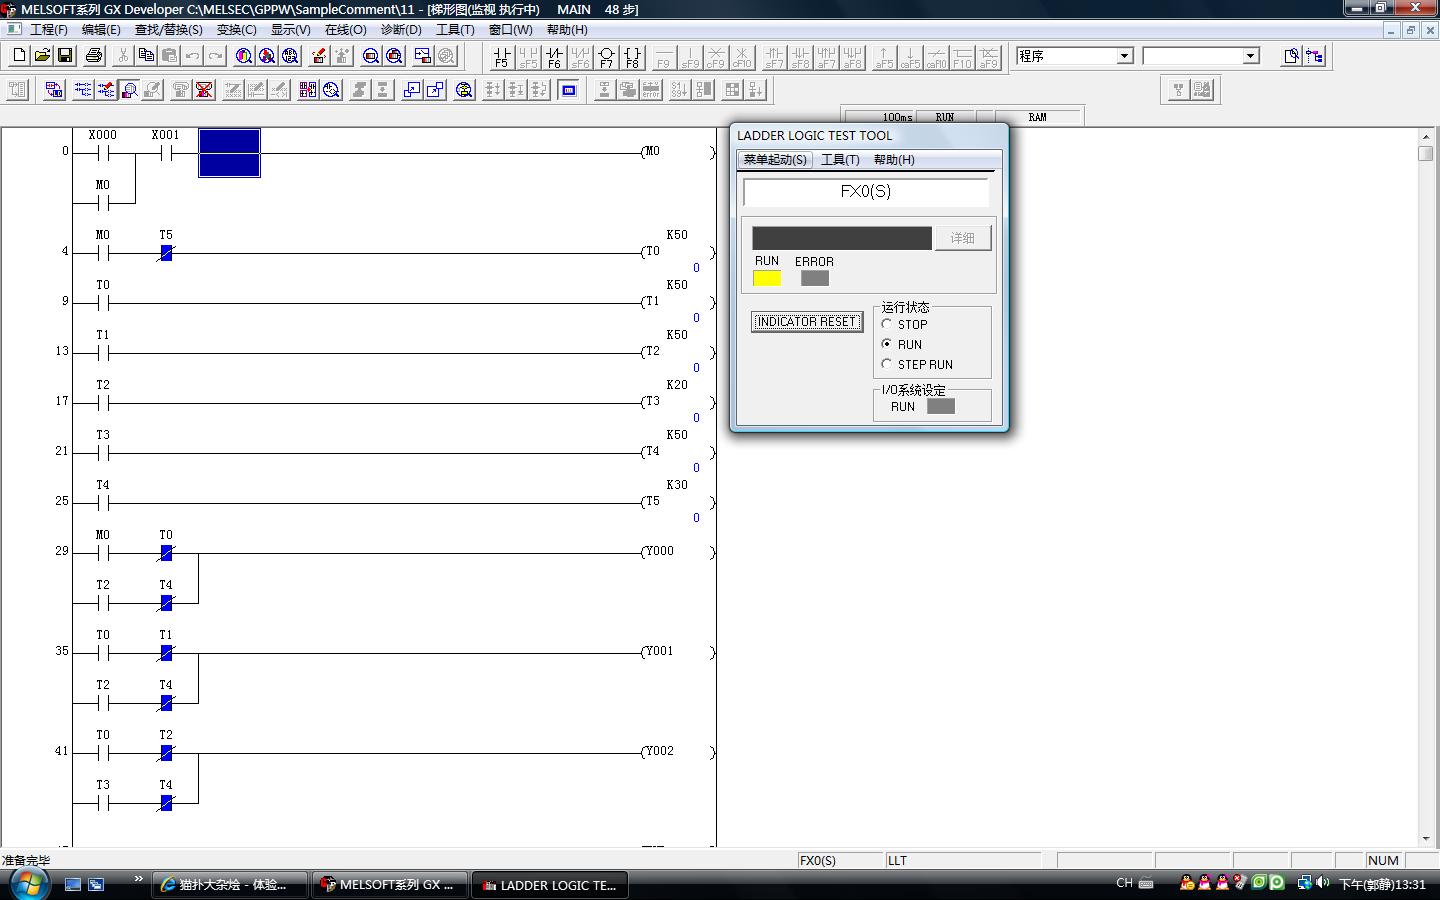Print the ladder program
Screen dimensions: 1440x900
[94, 56]
